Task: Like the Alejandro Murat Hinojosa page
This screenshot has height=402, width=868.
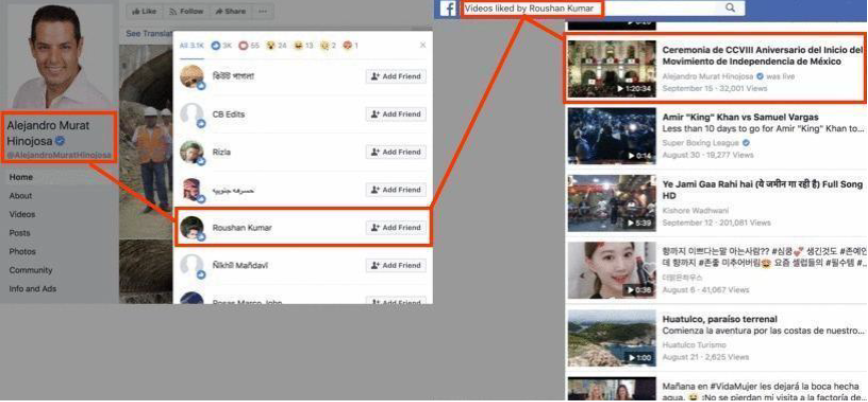Action: (142, 11)
